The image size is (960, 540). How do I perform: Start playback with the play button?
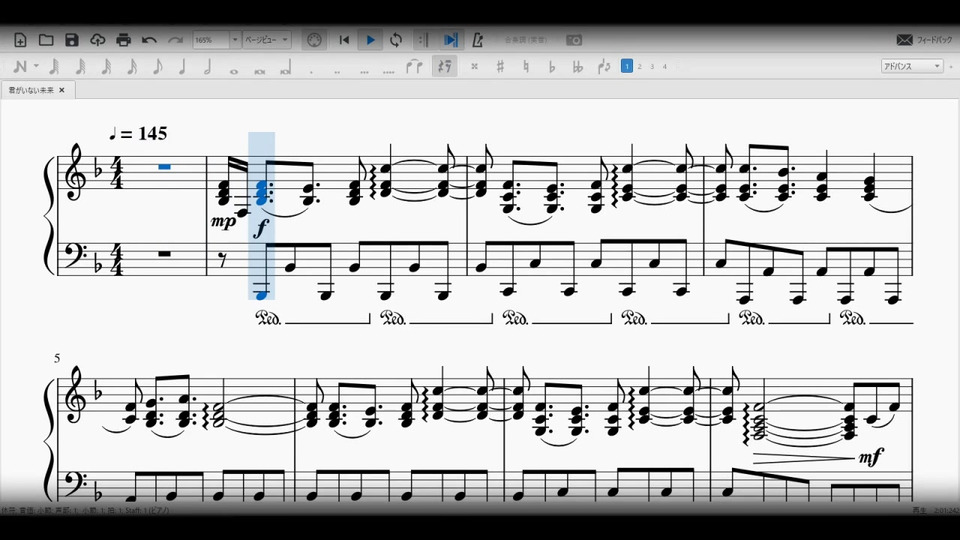370,40
